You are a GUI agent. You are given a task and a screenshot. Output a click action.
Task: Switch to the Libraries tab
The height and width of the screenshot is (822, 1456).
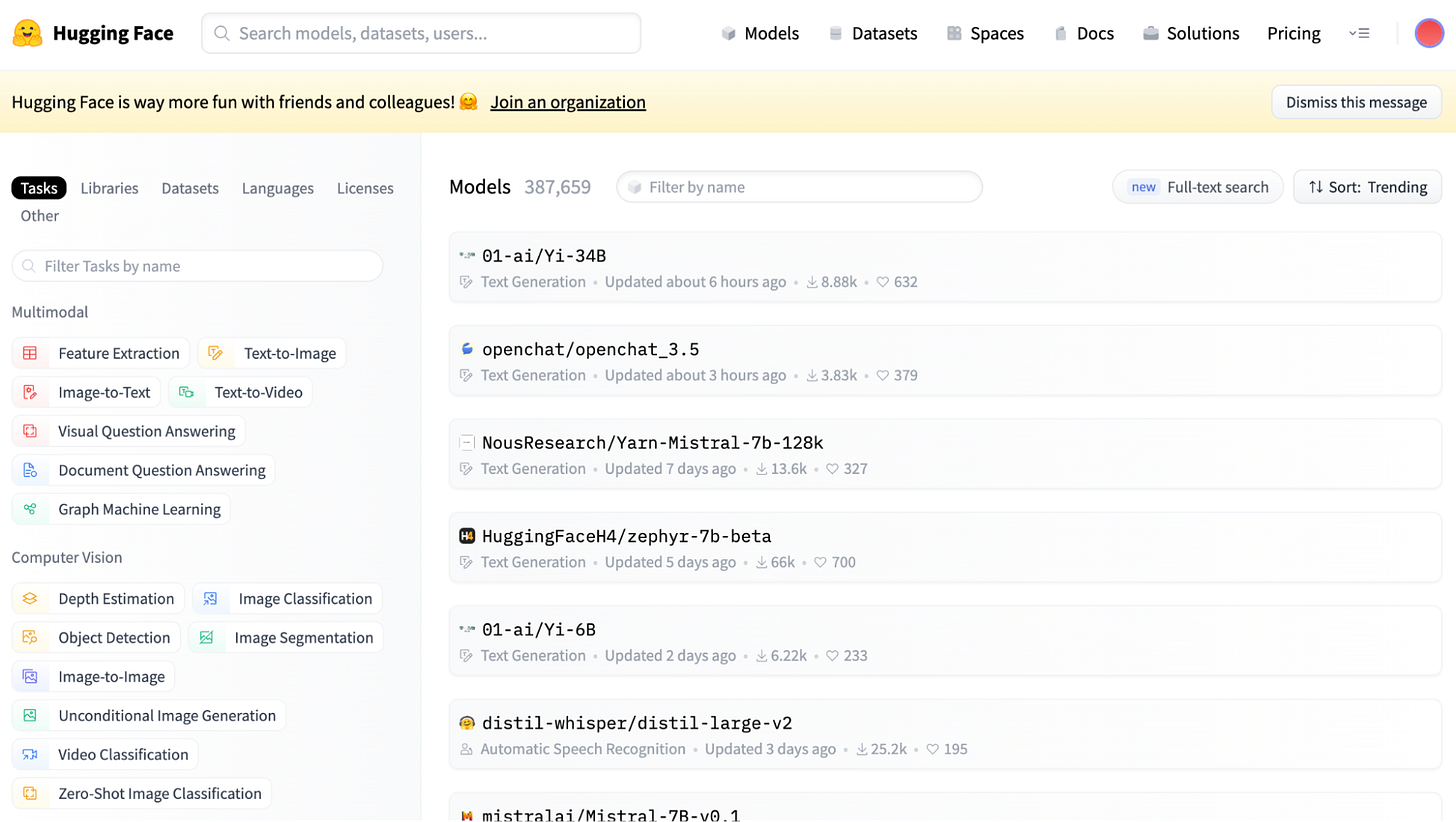tap(109, 187)
